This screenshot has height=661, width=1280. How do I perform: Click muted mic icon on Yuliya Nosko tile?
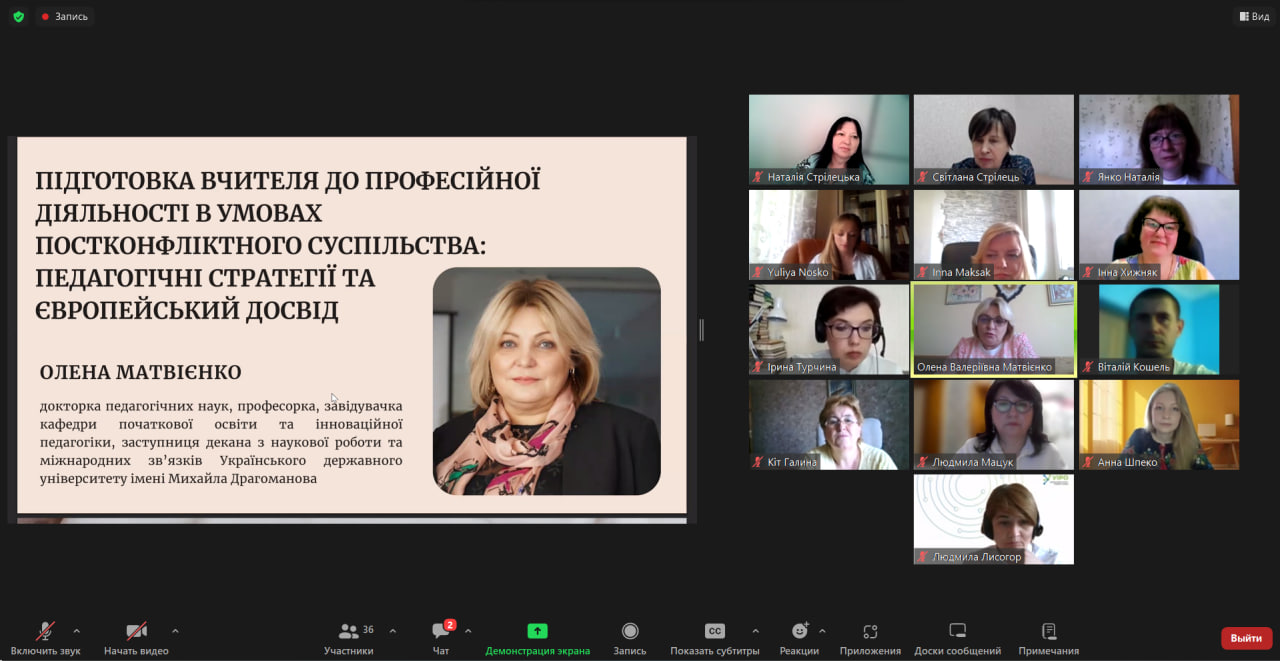(x=758, y=272)
